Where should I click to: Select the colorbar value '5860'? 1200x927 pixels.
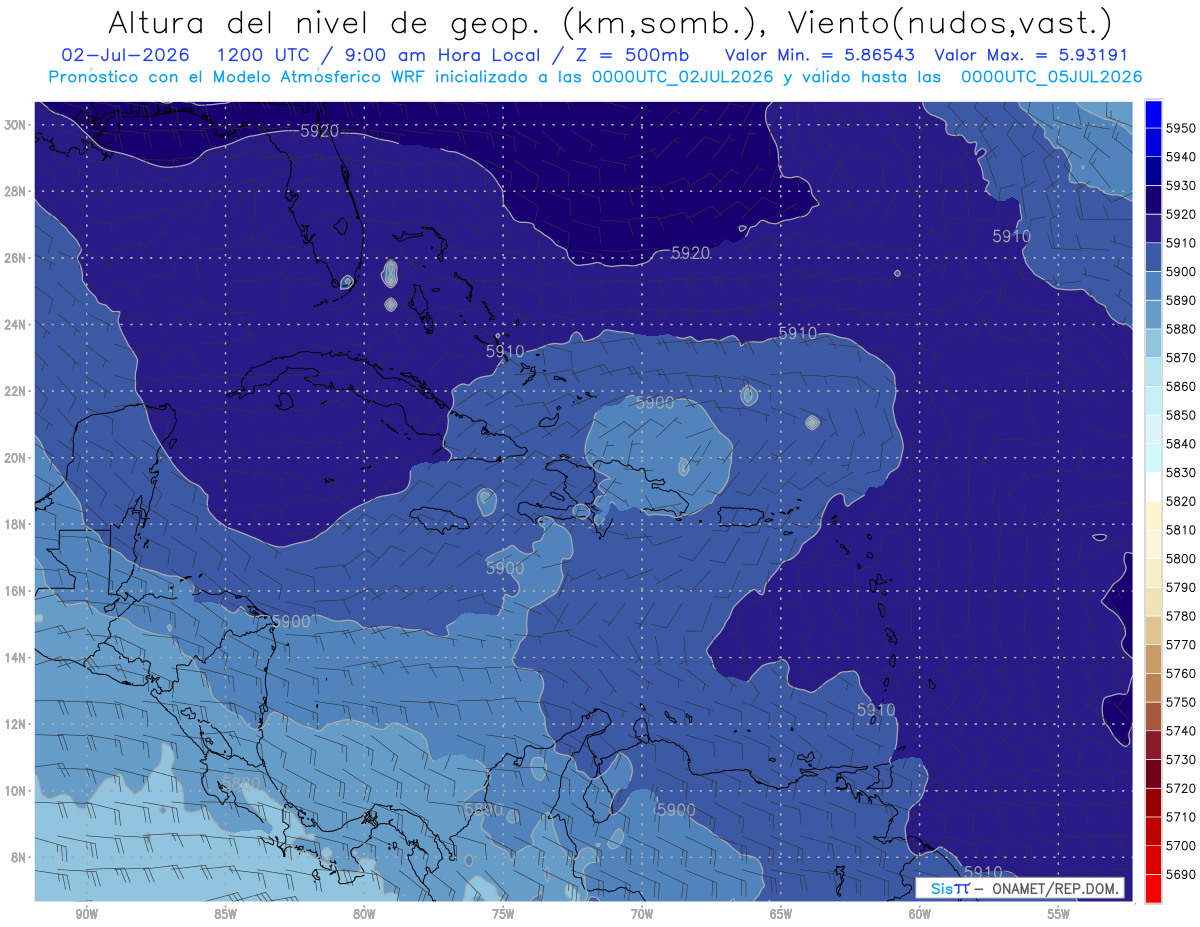click(1181, 386)
